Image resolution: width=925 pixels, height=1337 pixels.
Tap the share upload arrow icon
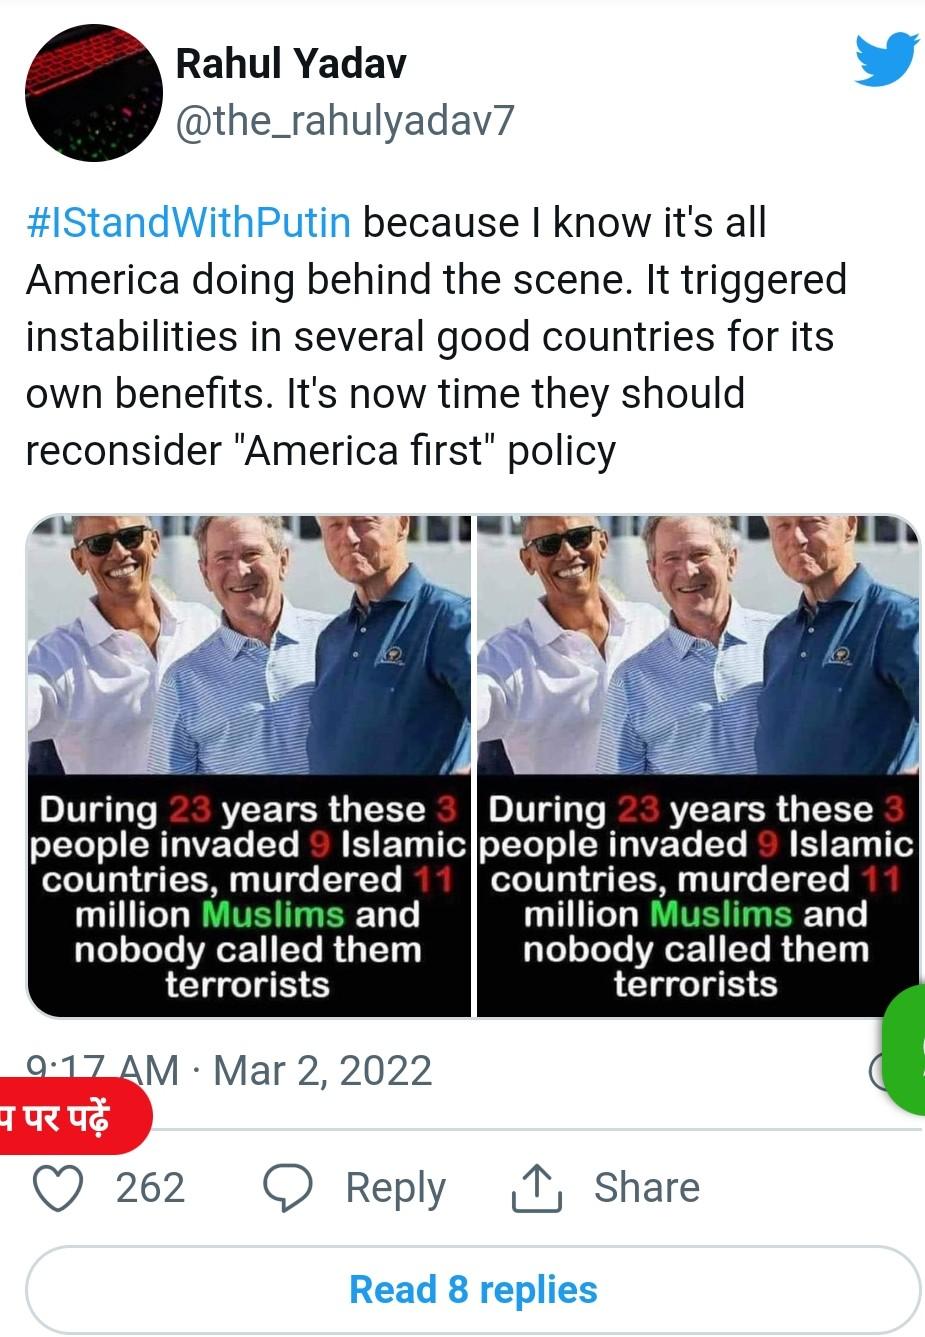537,1188
